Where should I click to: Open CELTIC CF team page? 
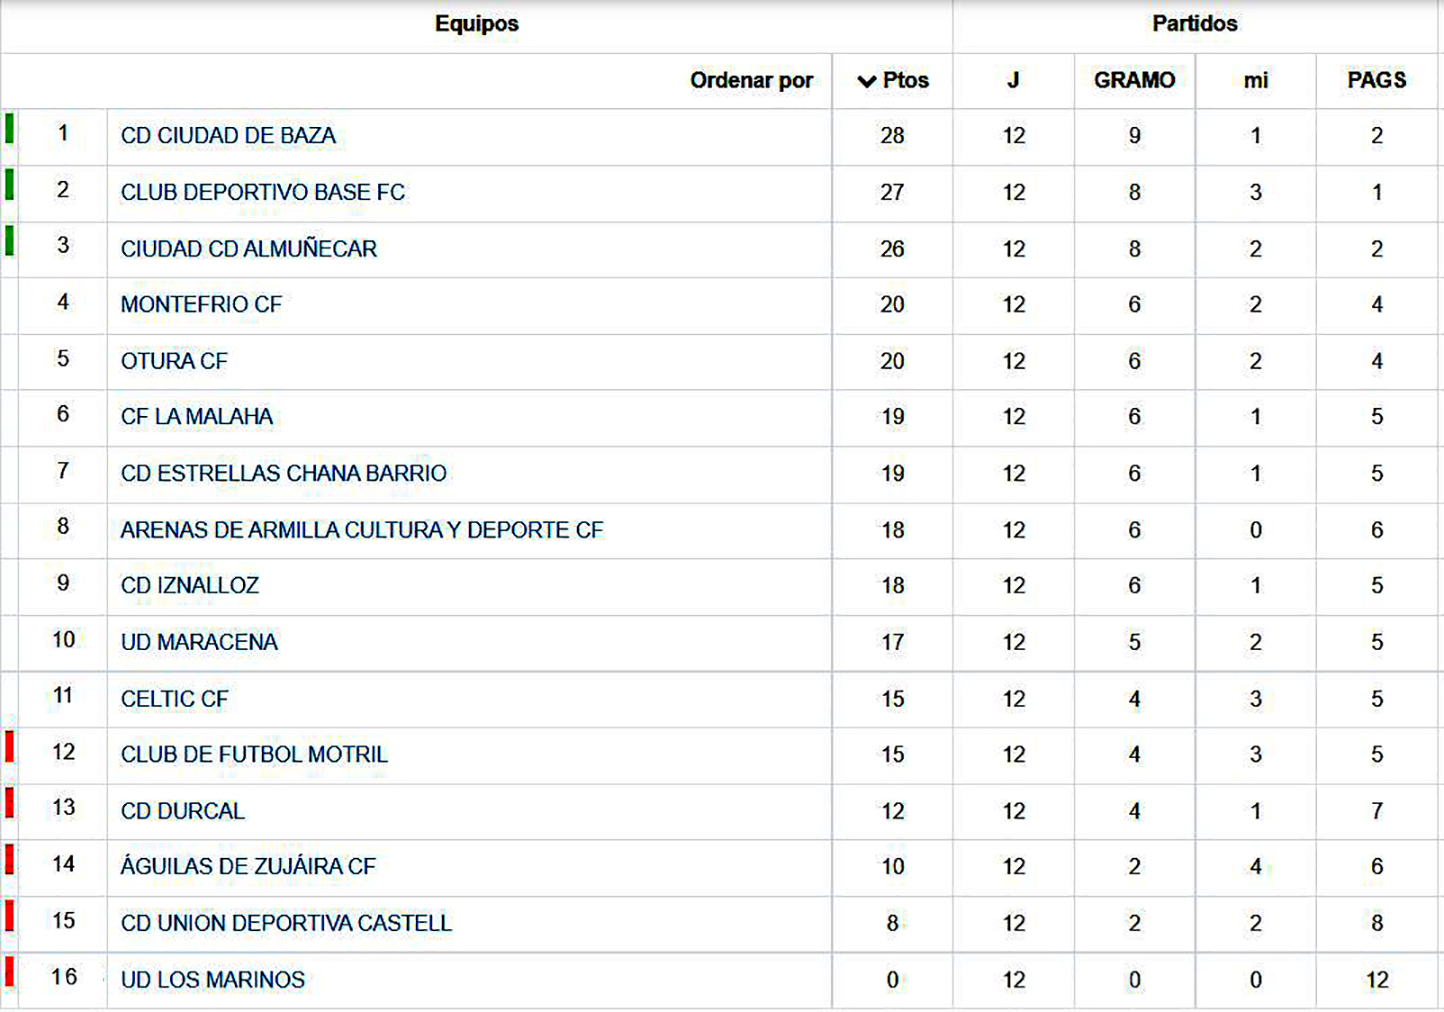click(174, 699)
